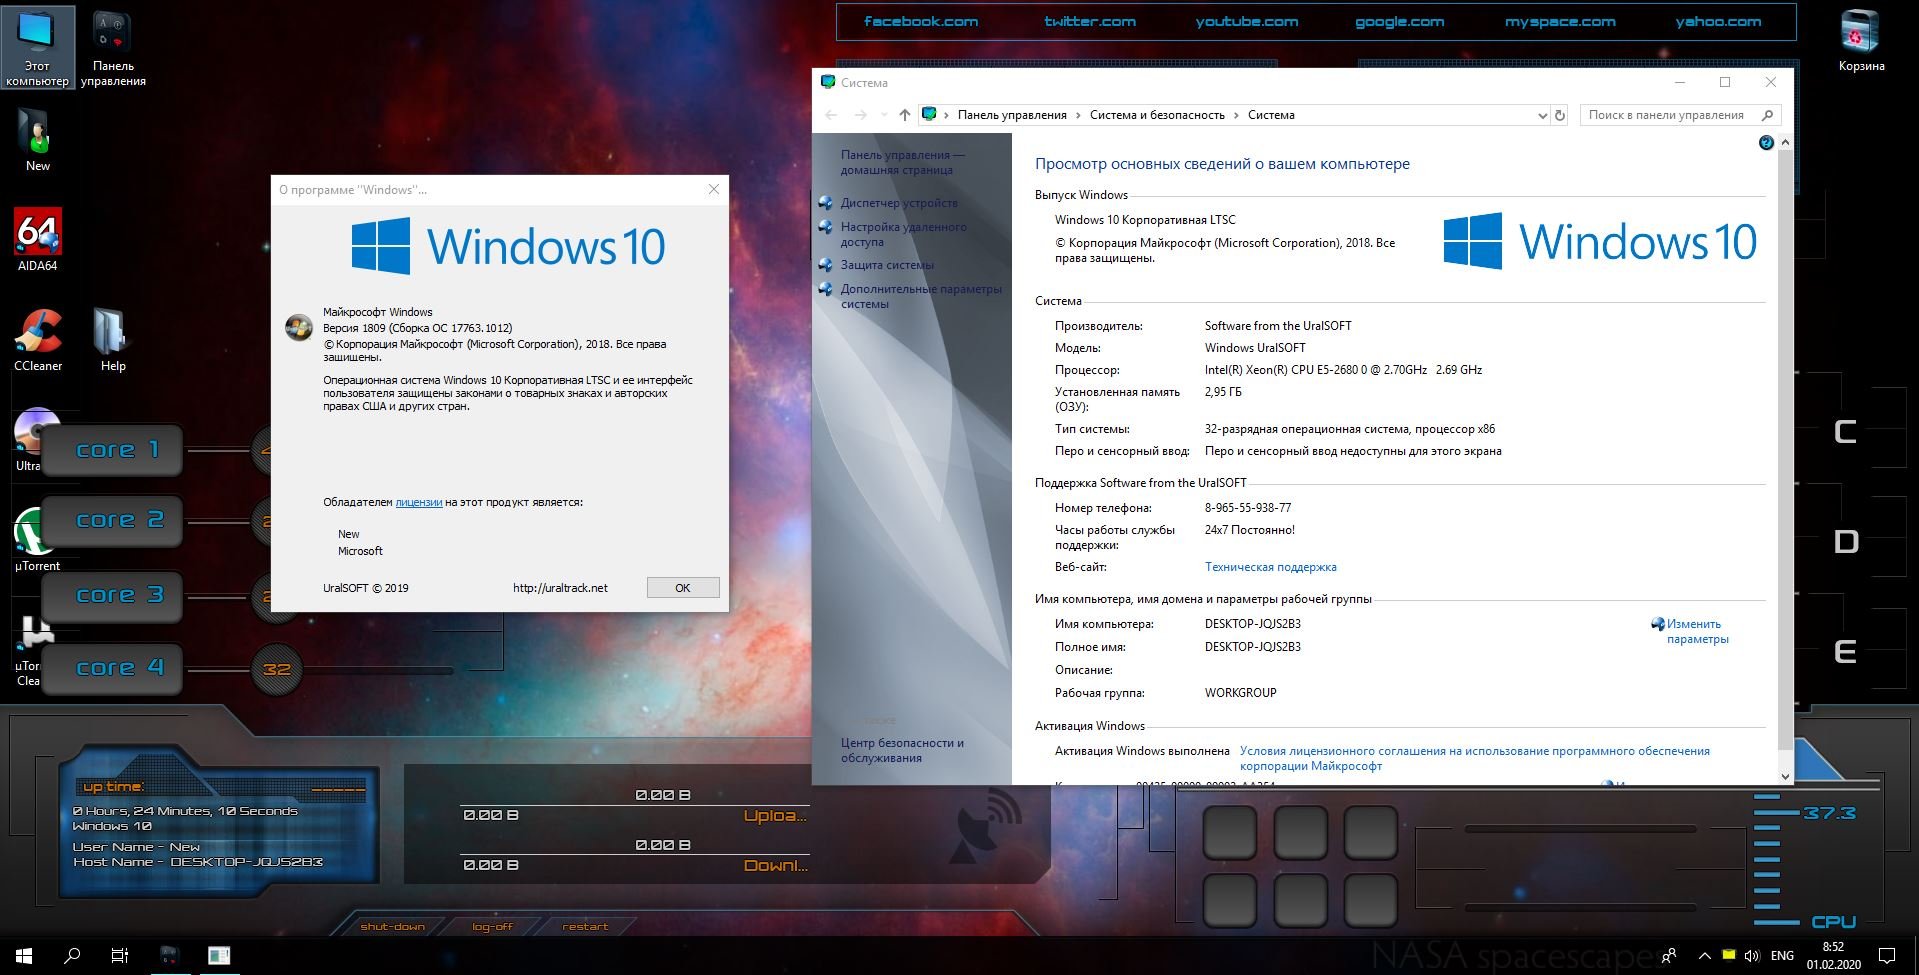This screenshot has width=1919, height=975.
Task: Click the 'shut-down' desktop widget button
Action: (392, 926)
